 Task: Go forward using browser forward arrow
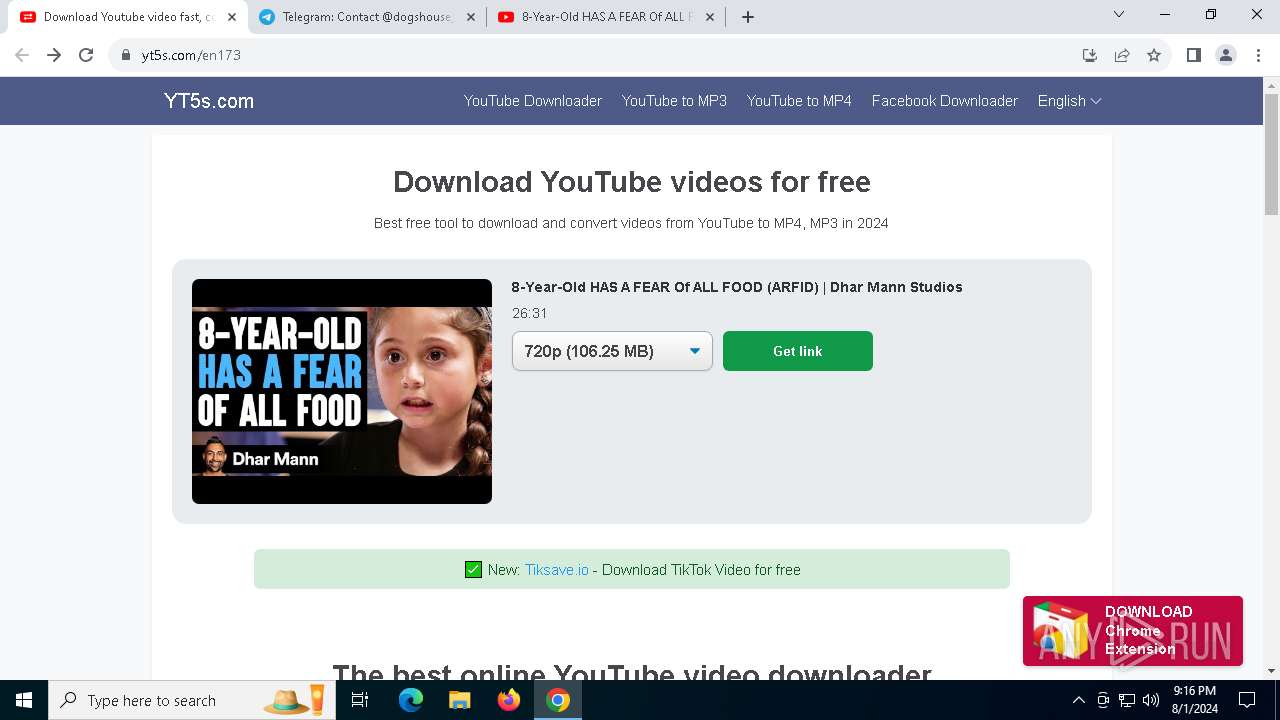(54, 55)
